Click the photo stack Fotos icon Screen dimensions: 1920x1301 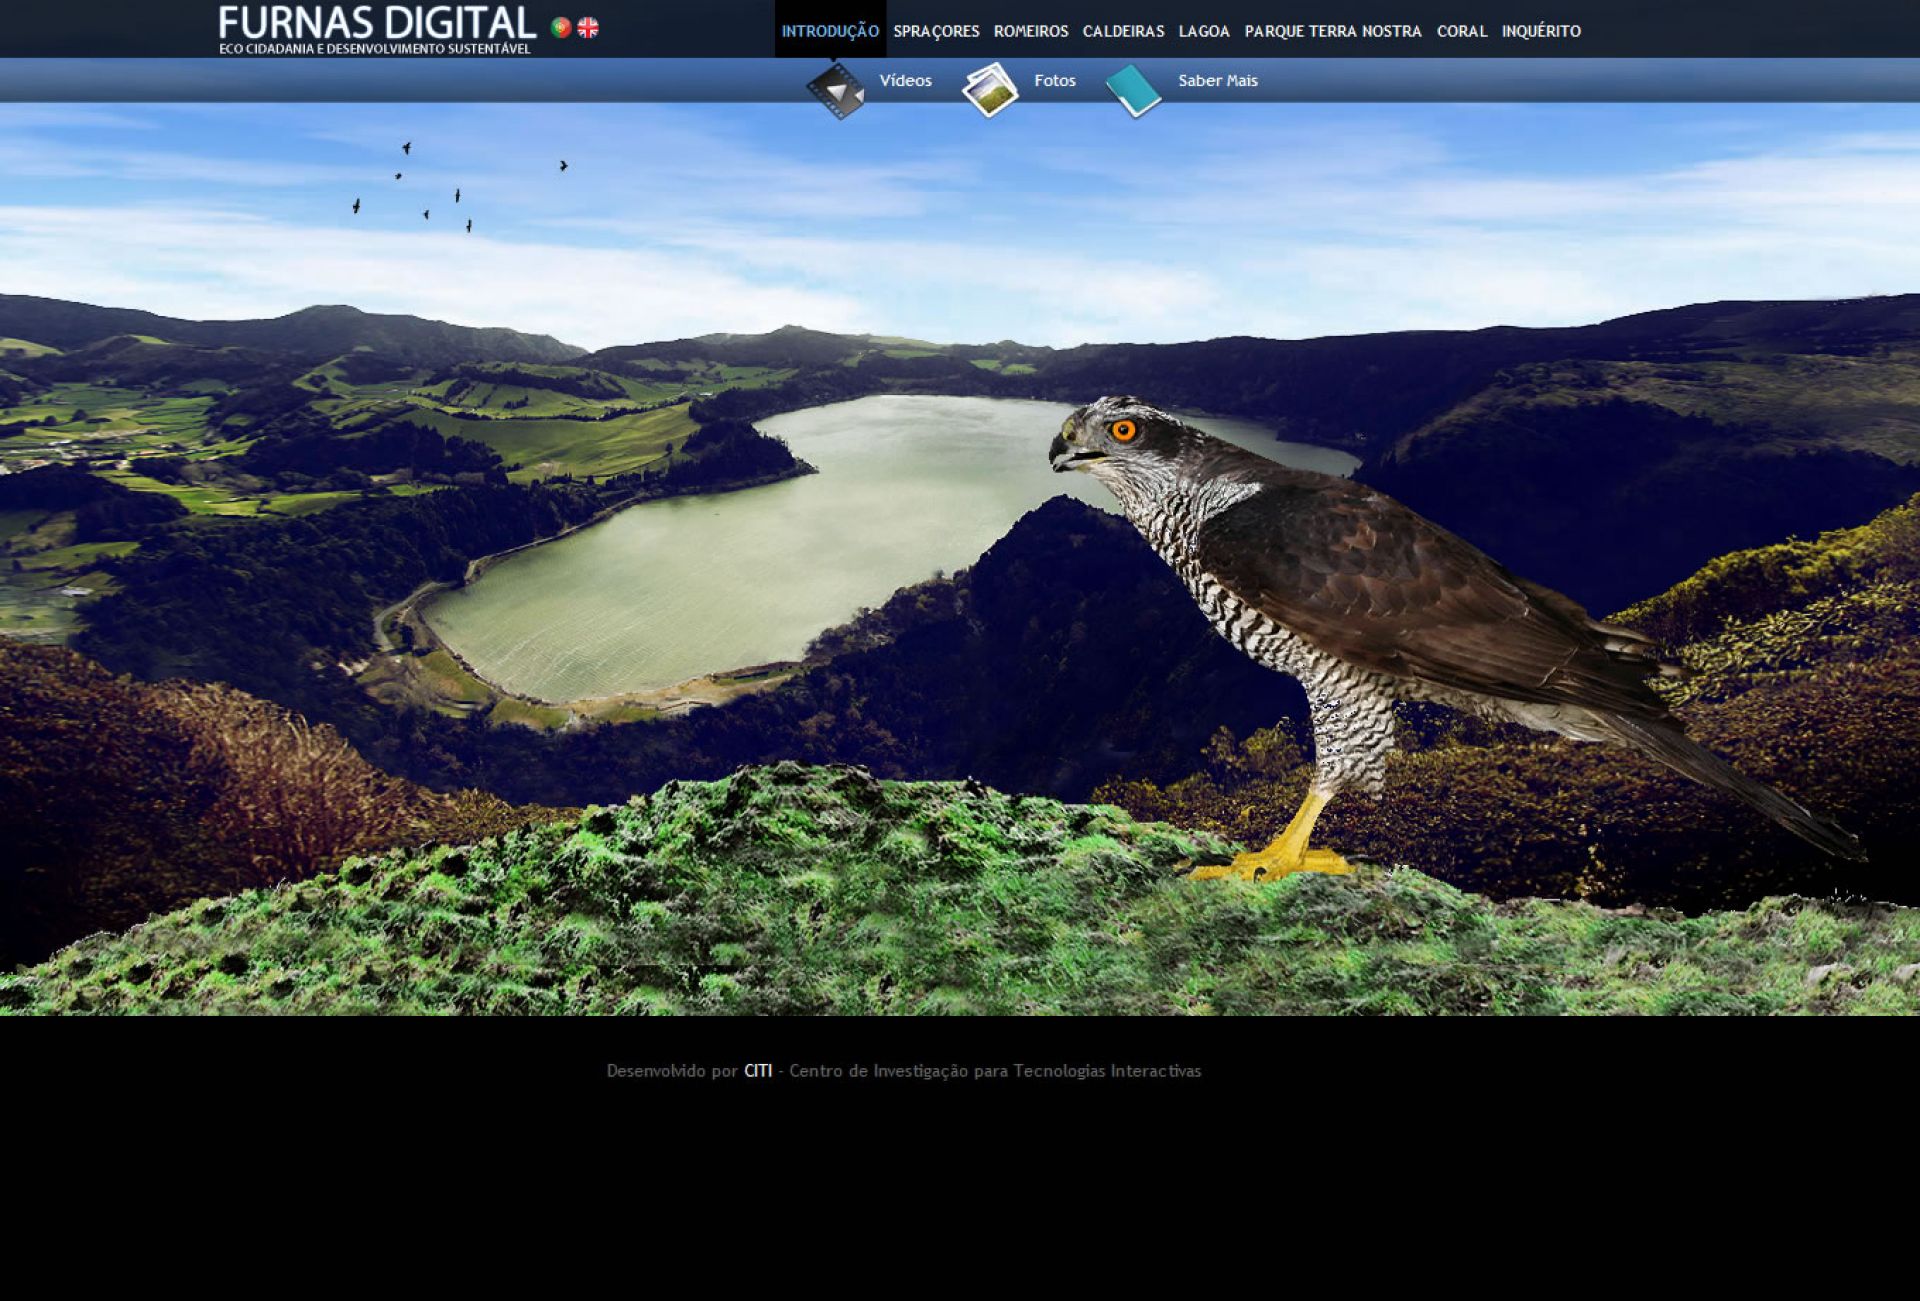click(990, 91)
